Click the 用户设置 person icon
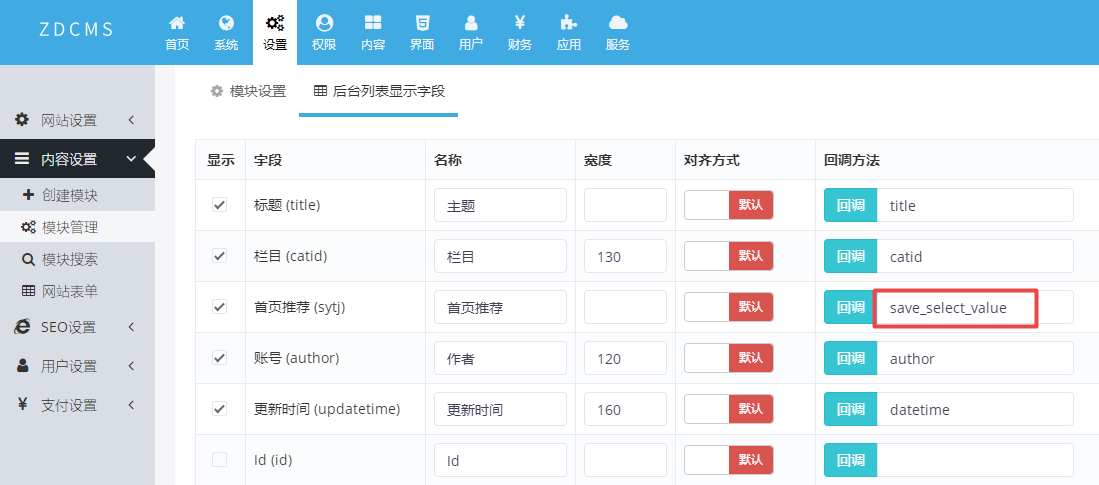Viewport: 1099px width, 485px height. [x=22, y=365]
